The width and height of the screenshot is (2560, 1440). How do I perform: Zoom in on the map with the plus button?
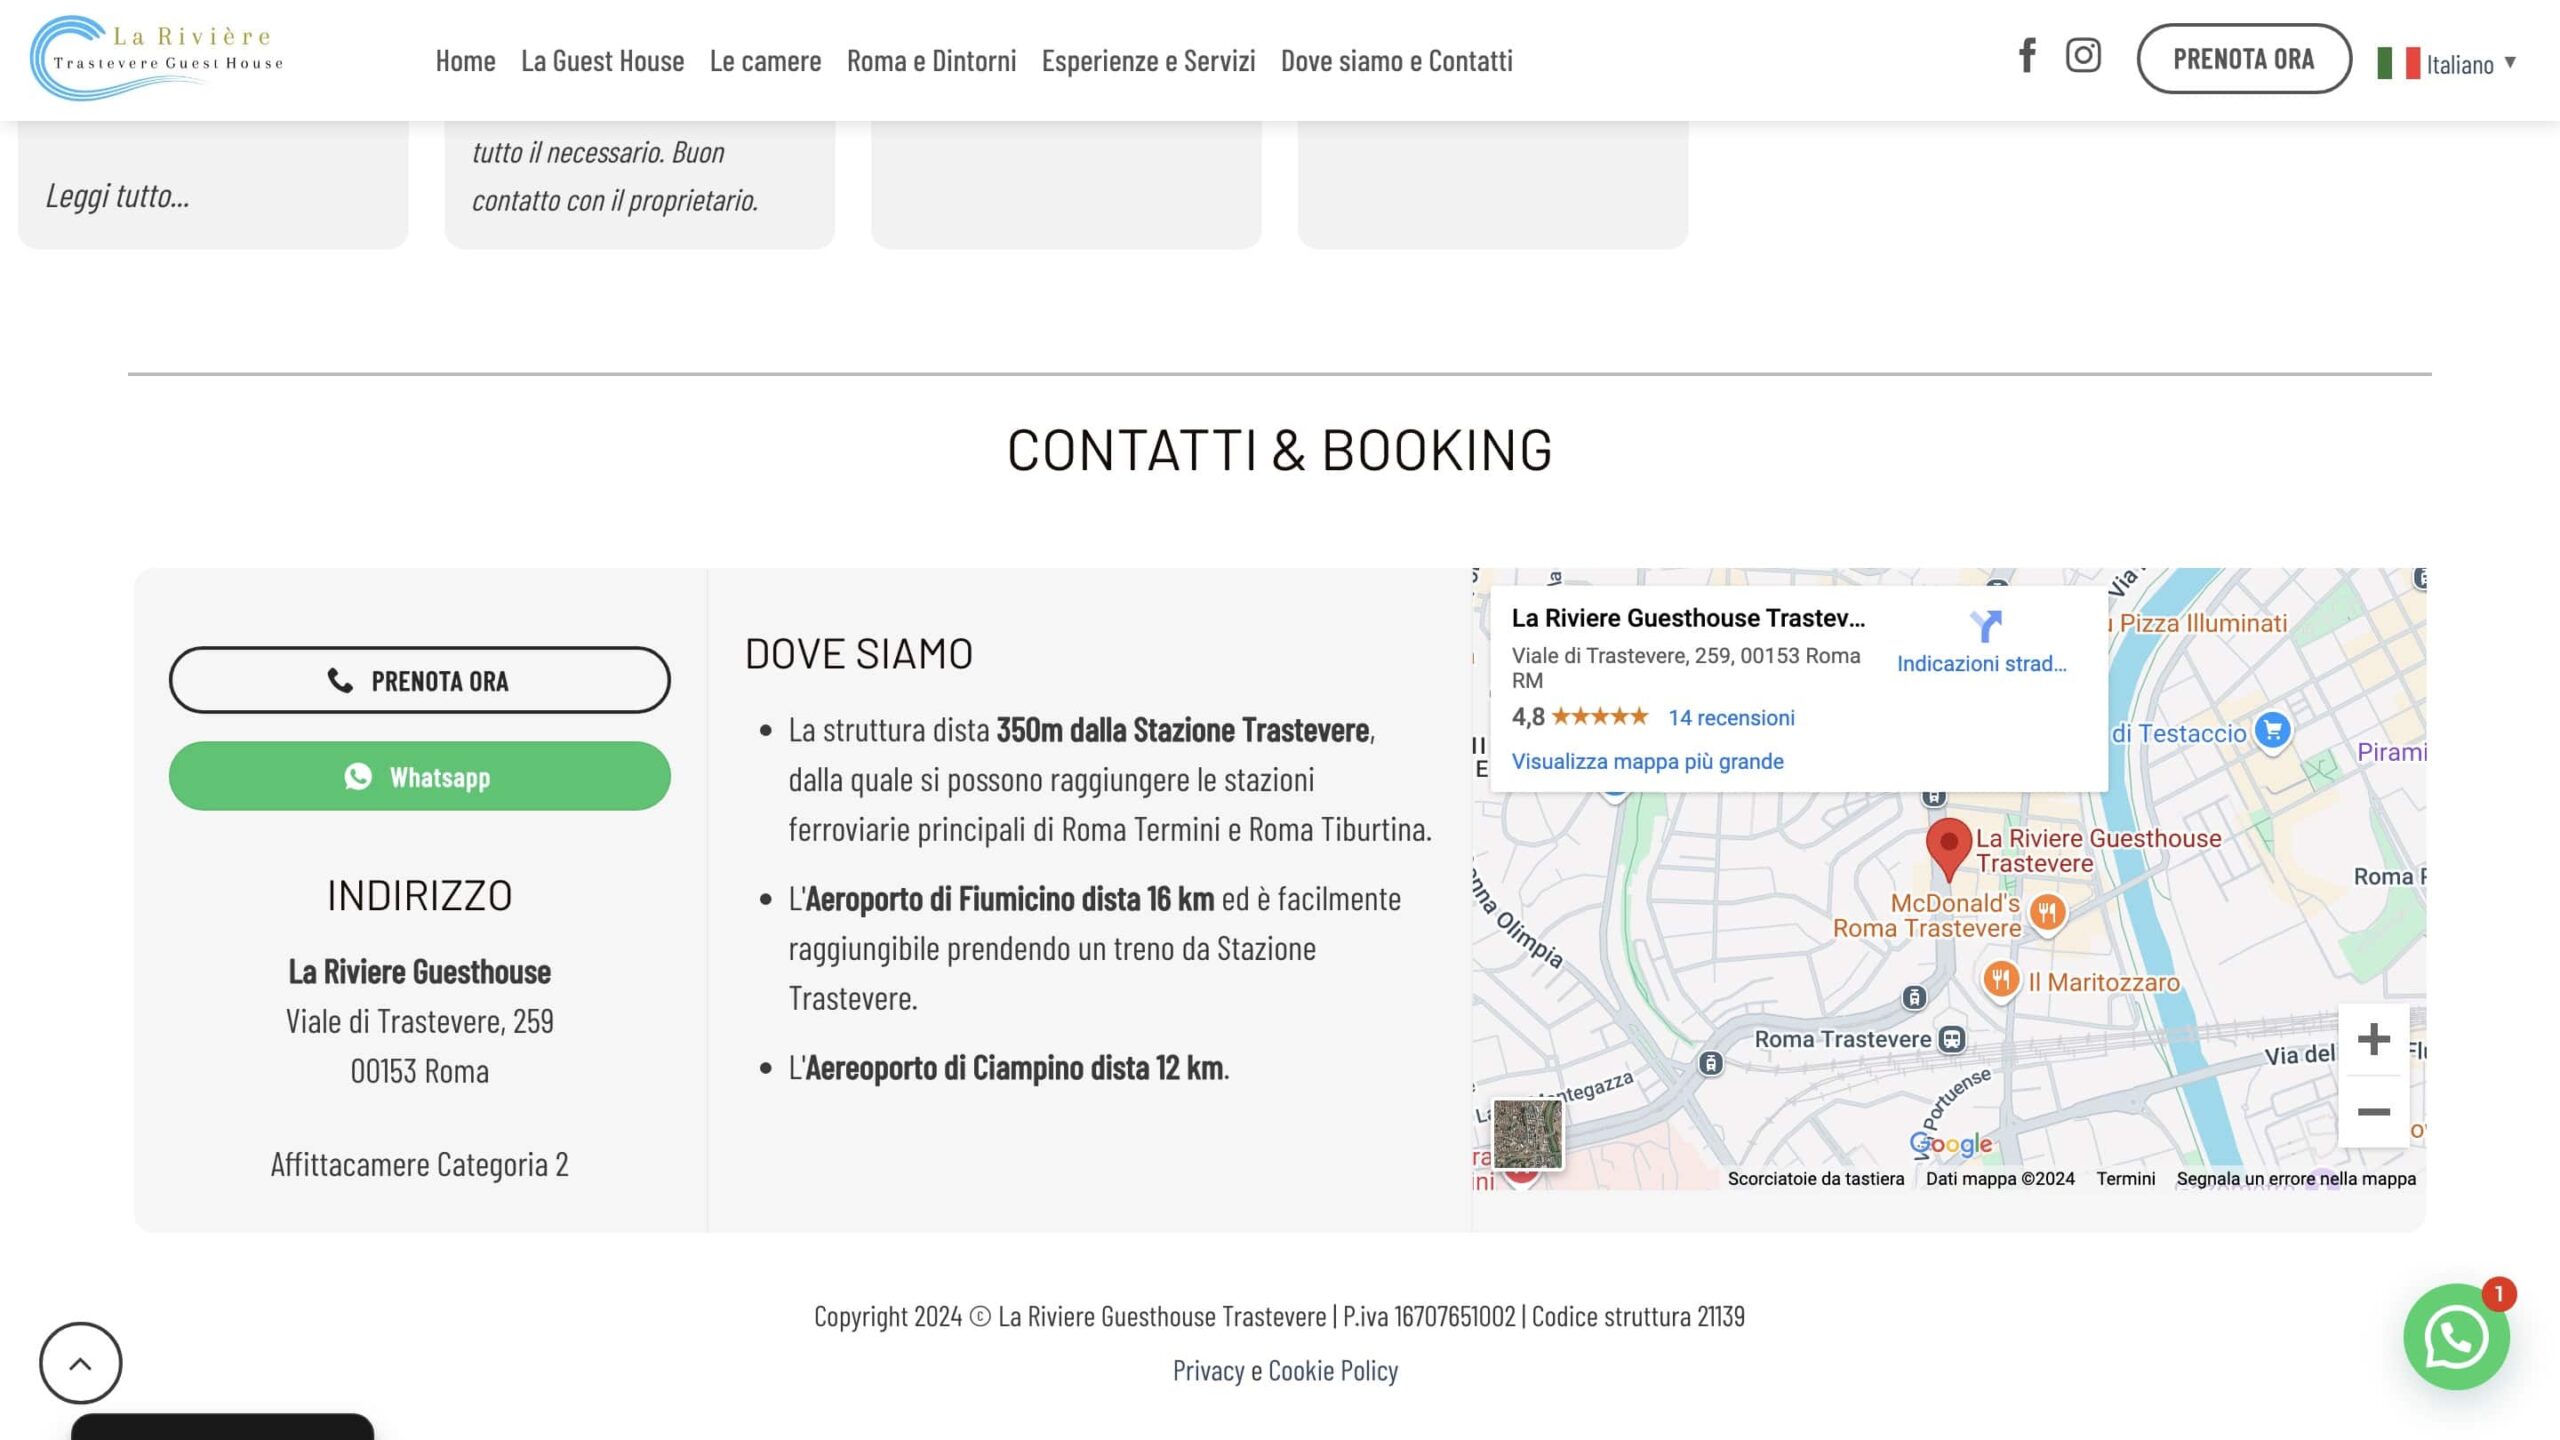tap(2373, 1039)
